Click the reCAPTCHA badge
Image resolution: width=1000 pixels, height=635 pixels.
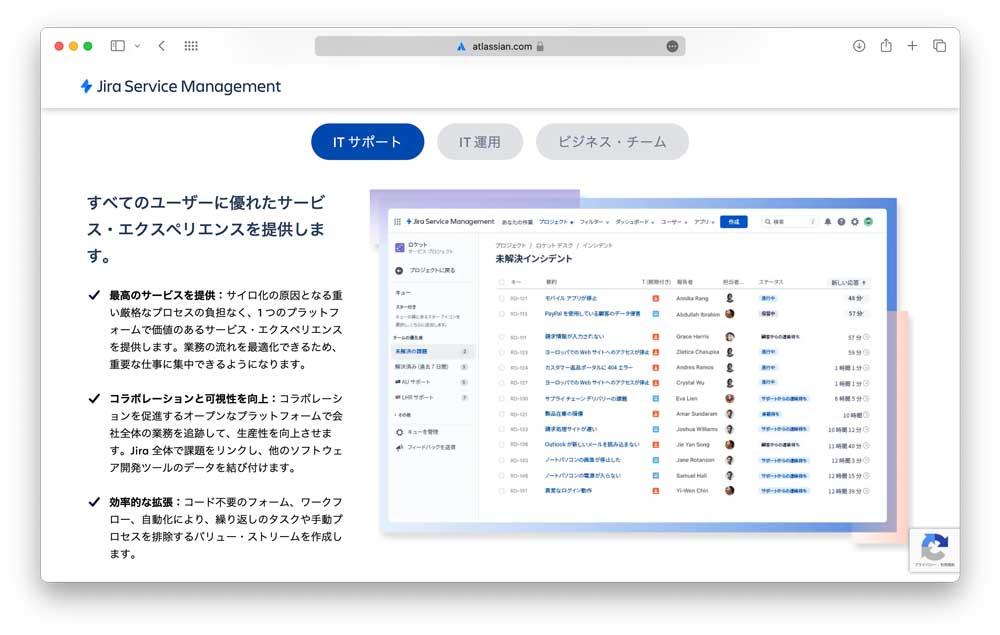point(934,550)
